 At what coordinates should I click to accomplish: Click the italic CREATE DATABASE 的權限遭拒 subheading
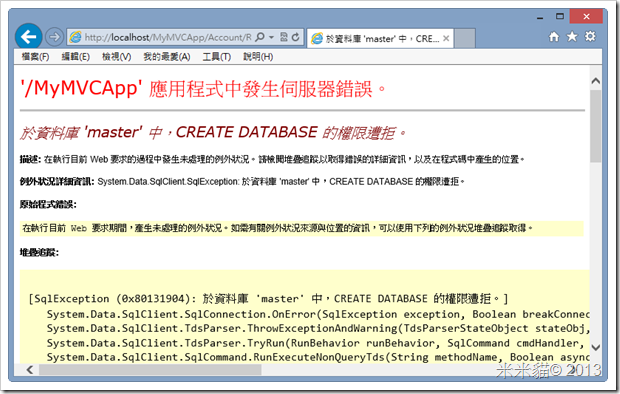[x=213, y=133]
